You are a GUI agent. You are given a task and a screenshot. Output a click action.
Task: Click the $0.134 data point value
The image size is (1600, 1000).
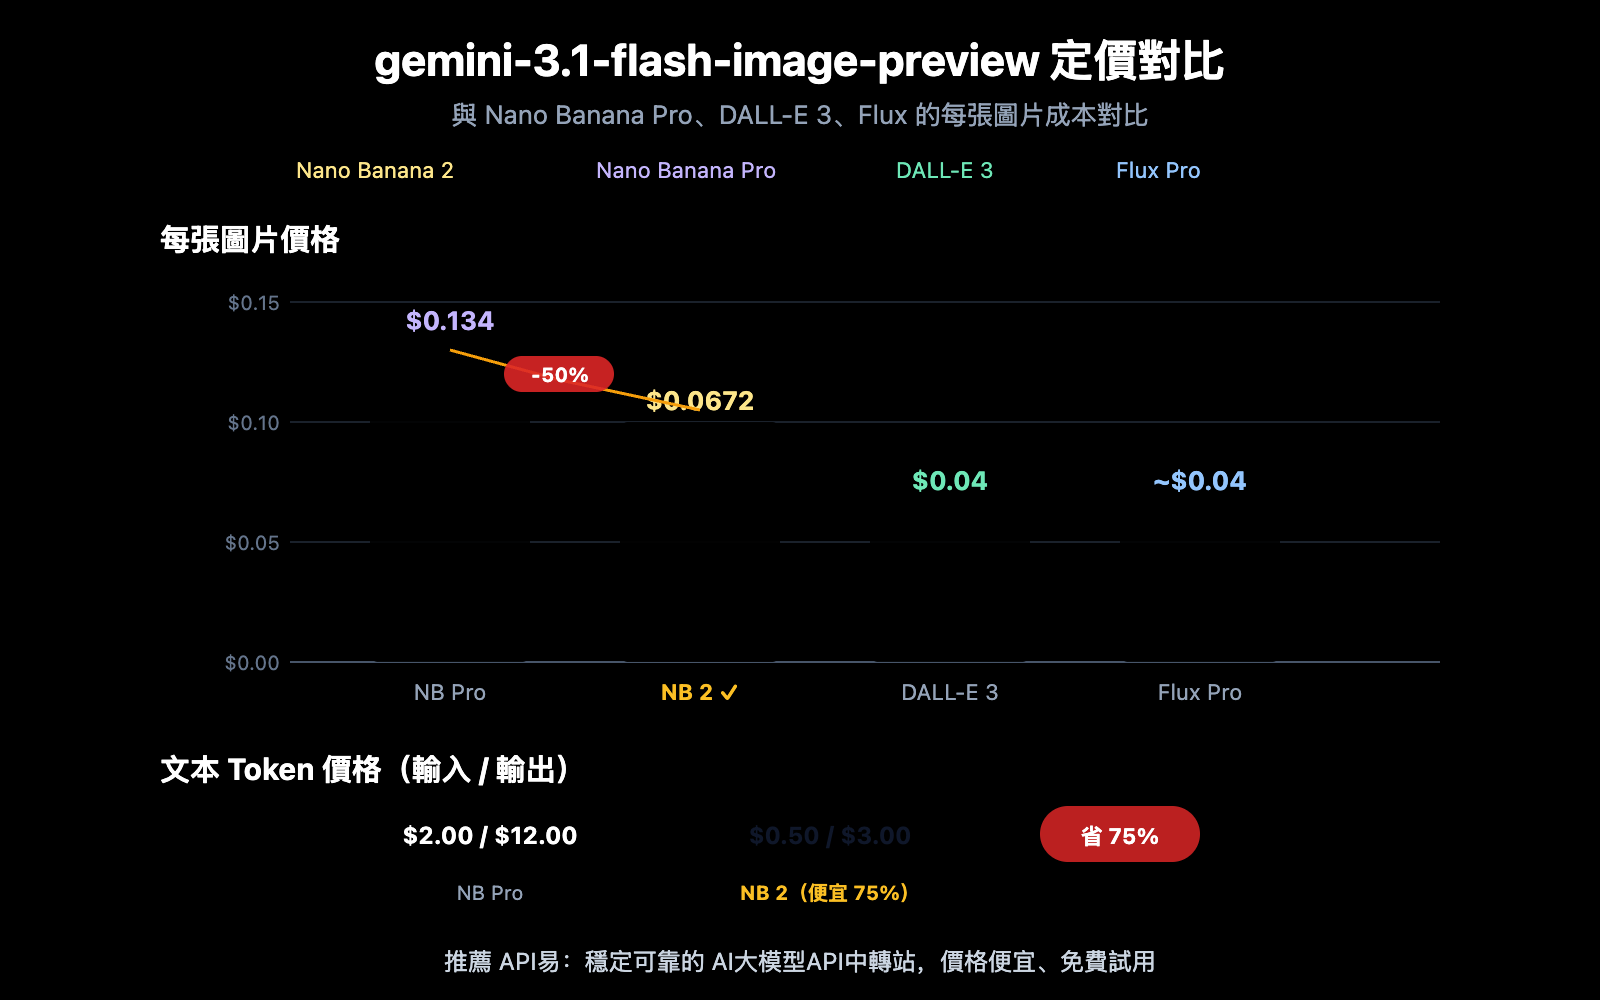(449, 321)
